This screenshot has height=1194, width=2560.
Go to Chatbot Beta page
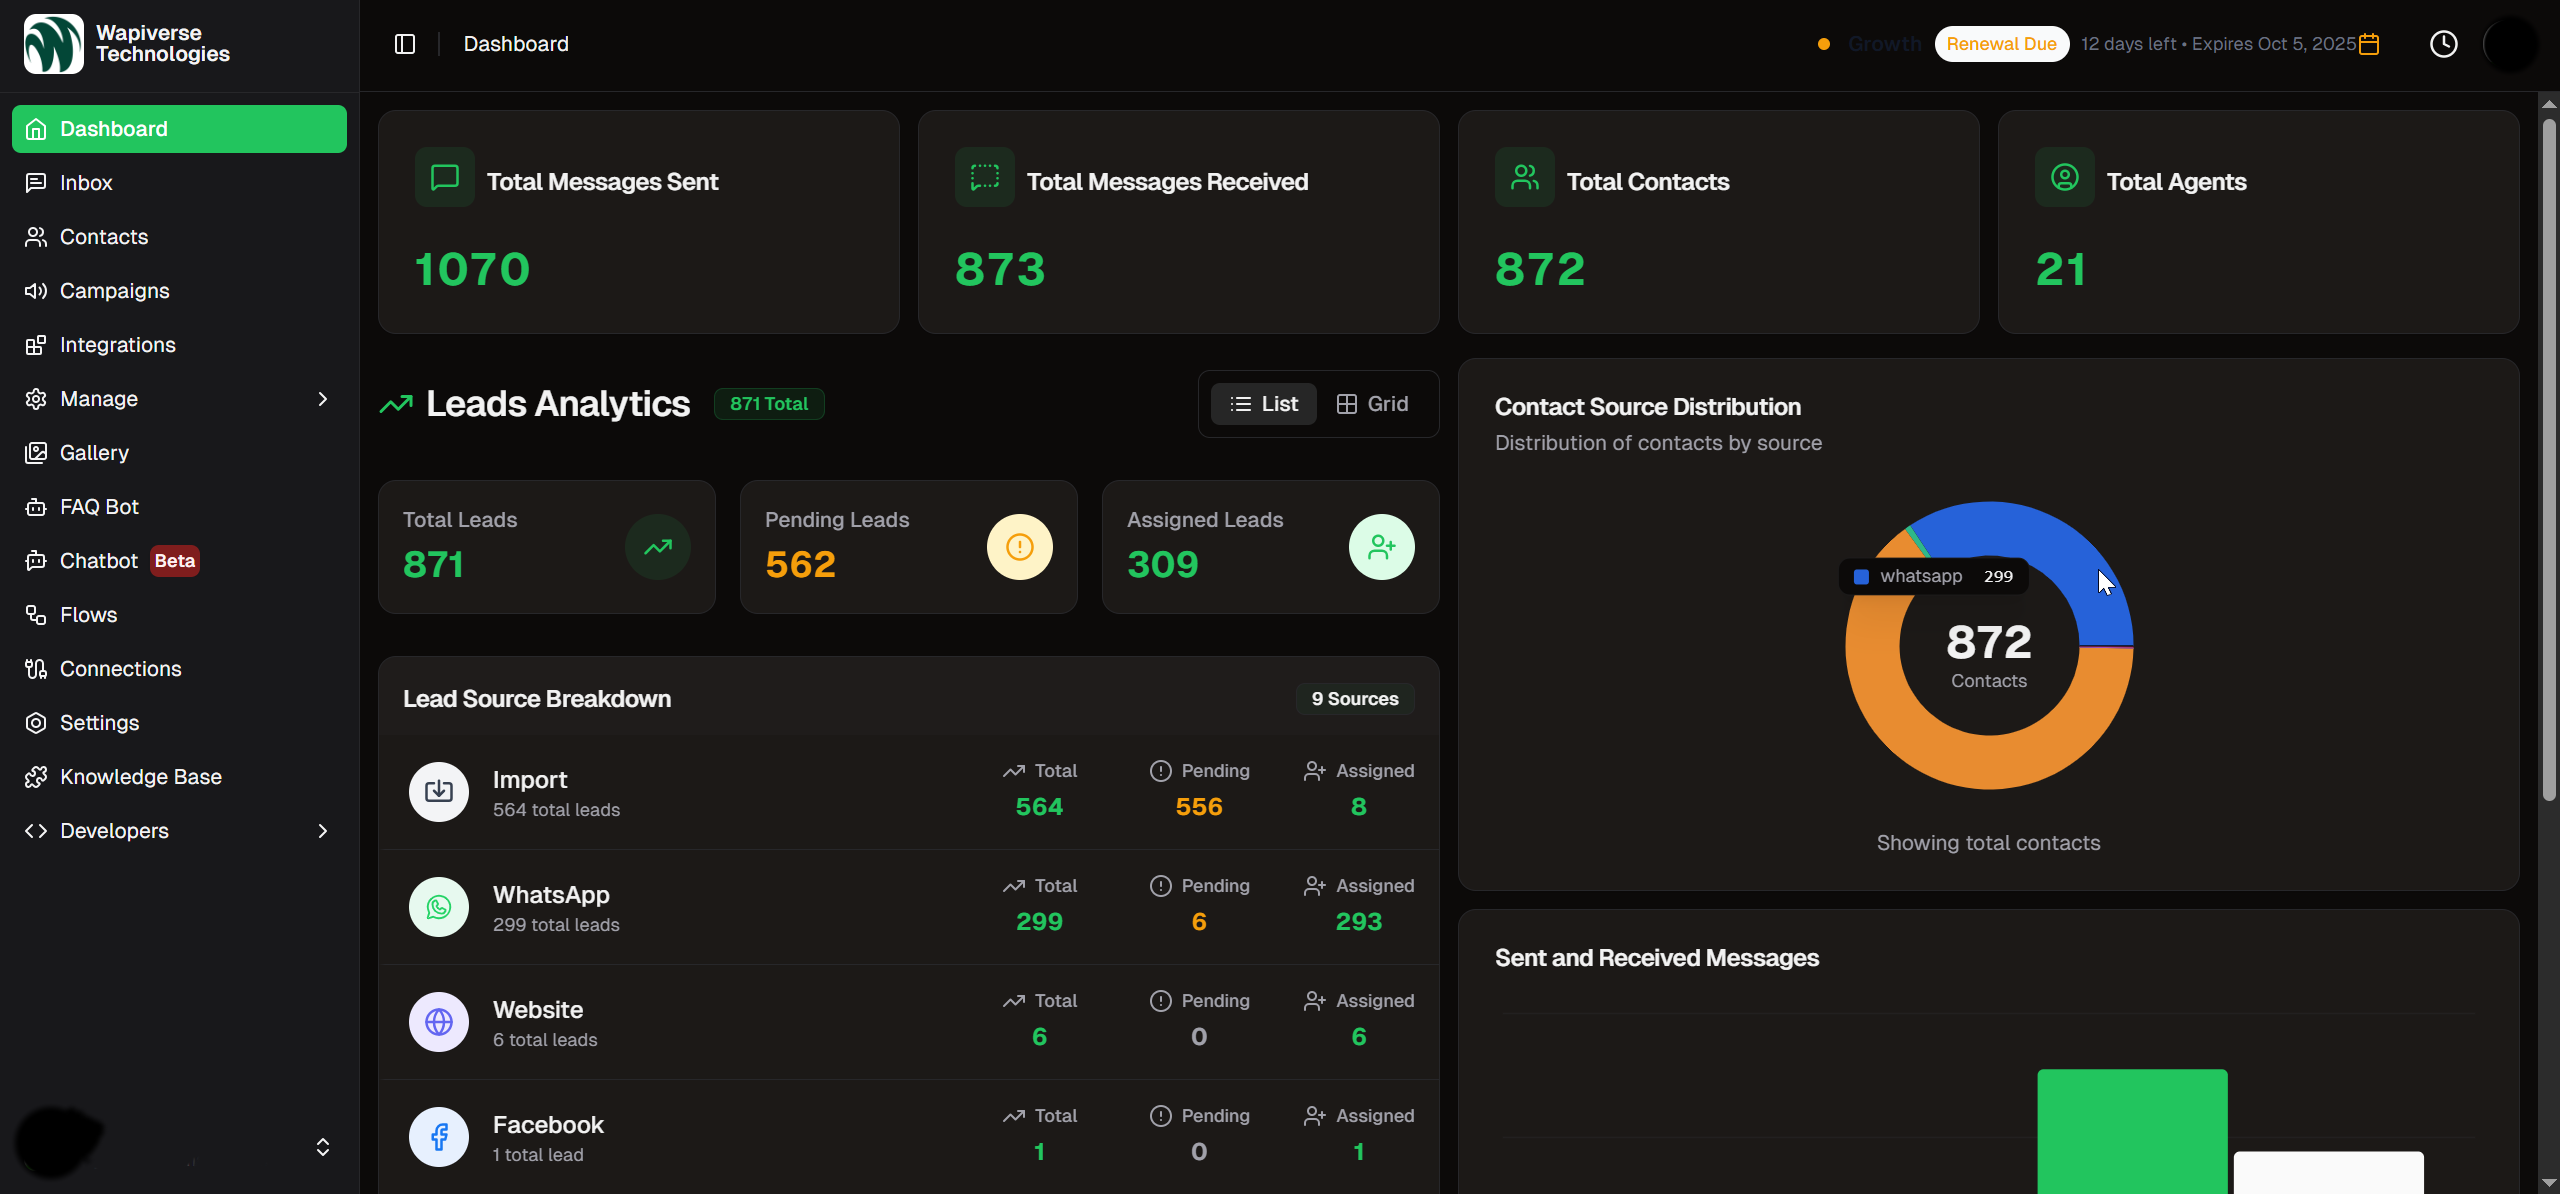click(100, 561)
